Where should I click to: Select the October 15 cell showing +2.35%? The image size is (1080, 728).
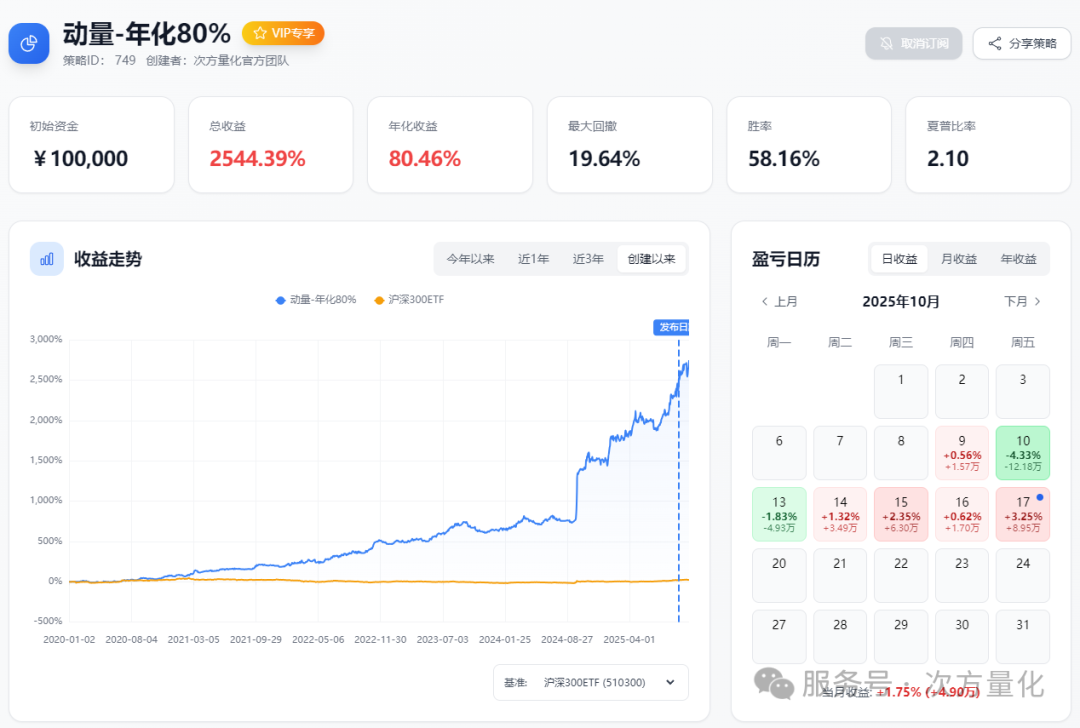[900, 514]
